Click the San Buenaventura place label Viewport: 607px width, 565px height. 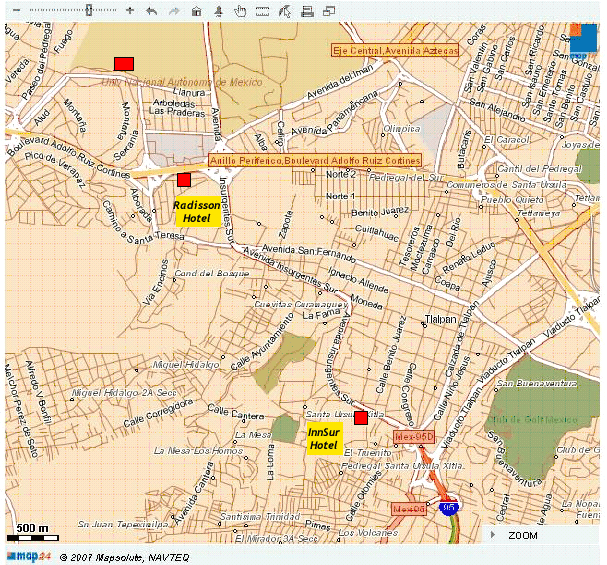(537, 383)
